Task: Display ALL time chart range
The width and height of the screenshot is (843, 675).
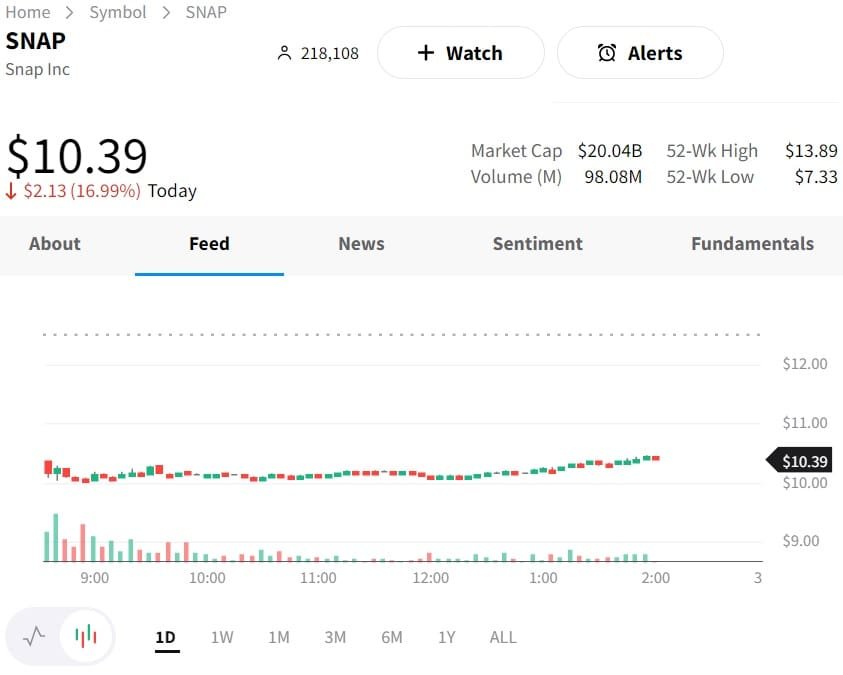Action: (503, 637)
